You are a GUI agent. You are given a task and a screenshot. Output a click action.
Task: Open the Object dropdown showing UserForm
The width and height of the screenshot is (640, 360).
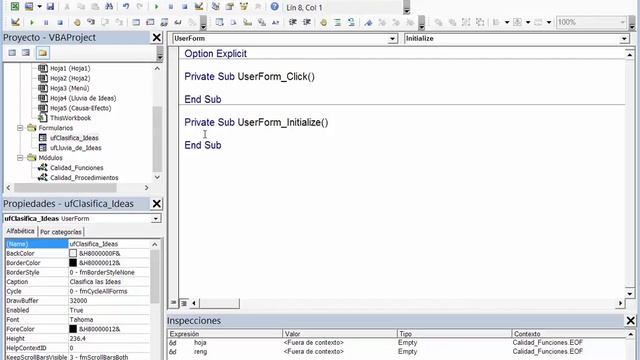tap(392, 39)
